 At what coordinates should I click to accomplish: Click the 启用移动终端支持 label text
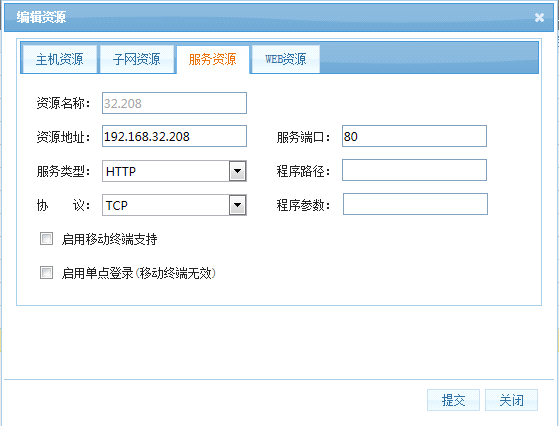coord(109,239)
